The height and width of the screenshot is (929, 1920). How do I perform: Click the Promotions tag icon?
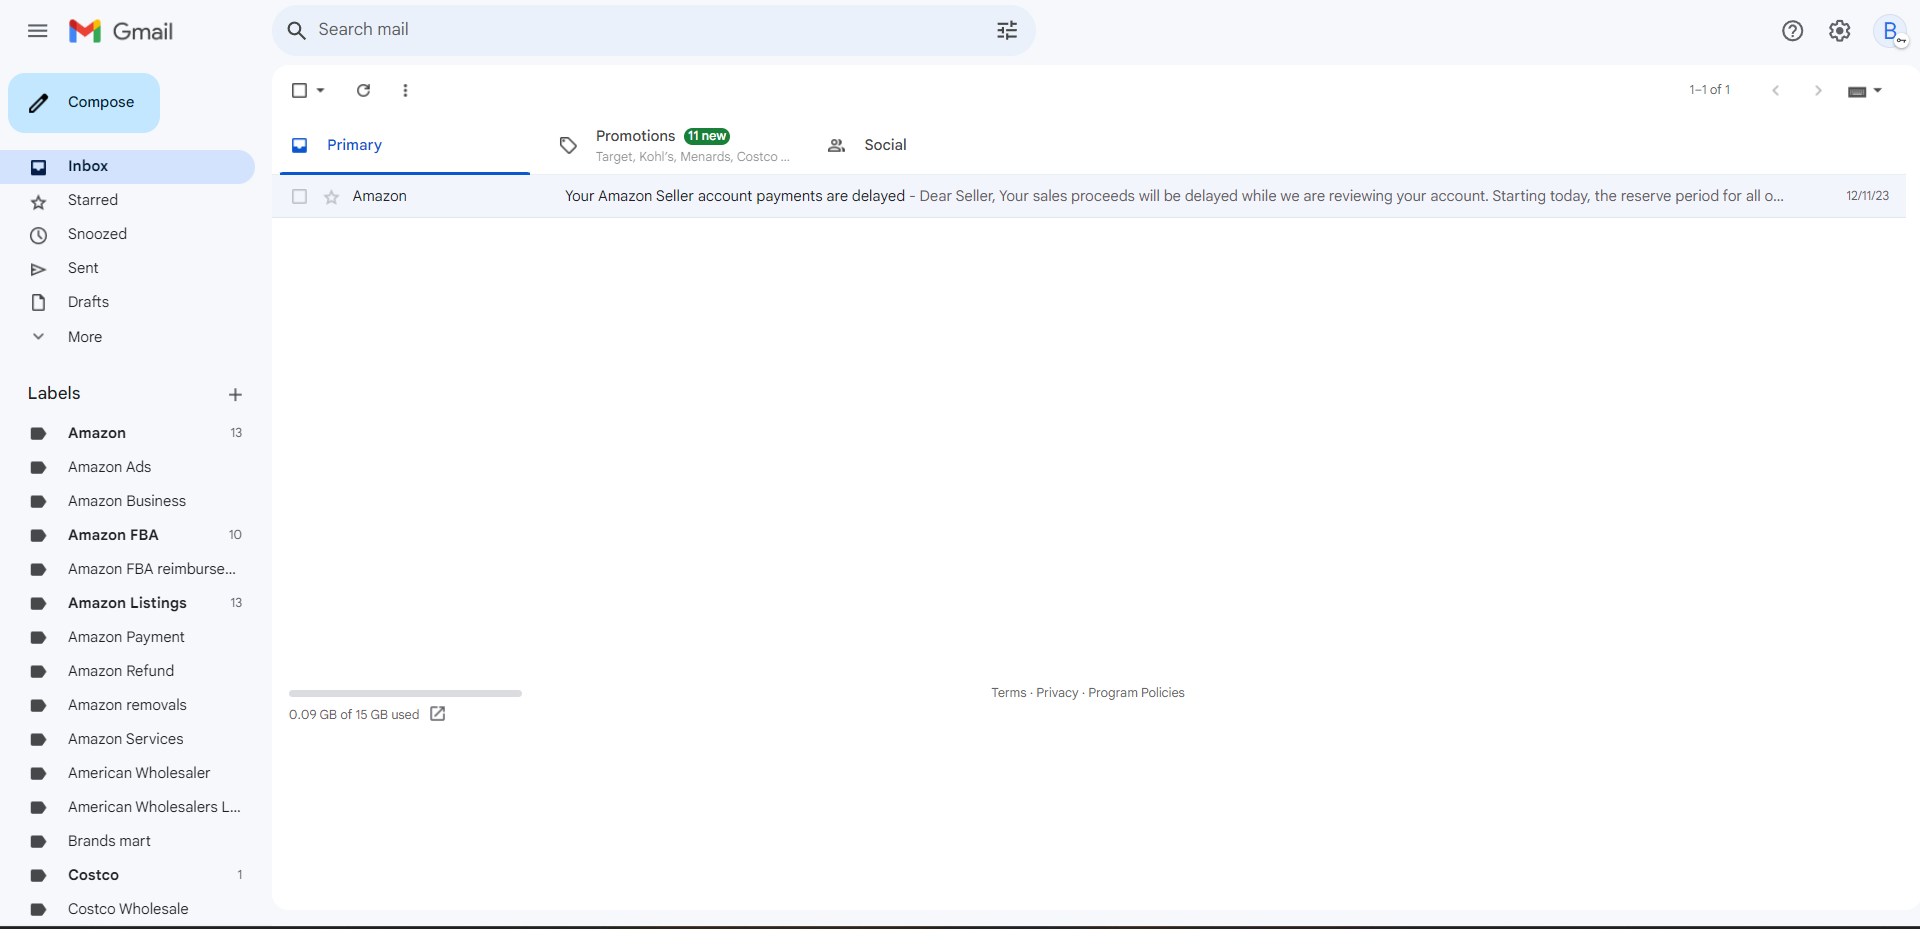(568, 146)
